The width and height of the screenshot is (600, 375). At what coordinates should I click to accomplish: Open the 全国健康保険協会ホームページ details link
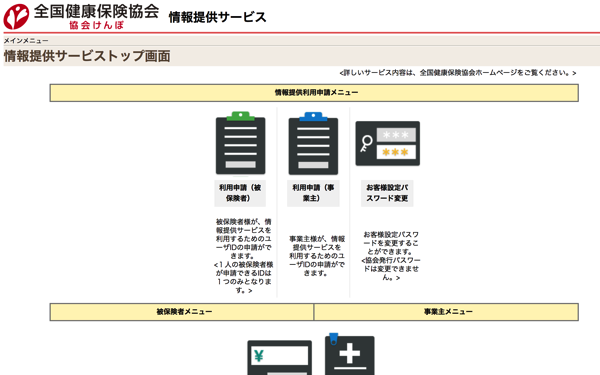click(x=458, y=73)
